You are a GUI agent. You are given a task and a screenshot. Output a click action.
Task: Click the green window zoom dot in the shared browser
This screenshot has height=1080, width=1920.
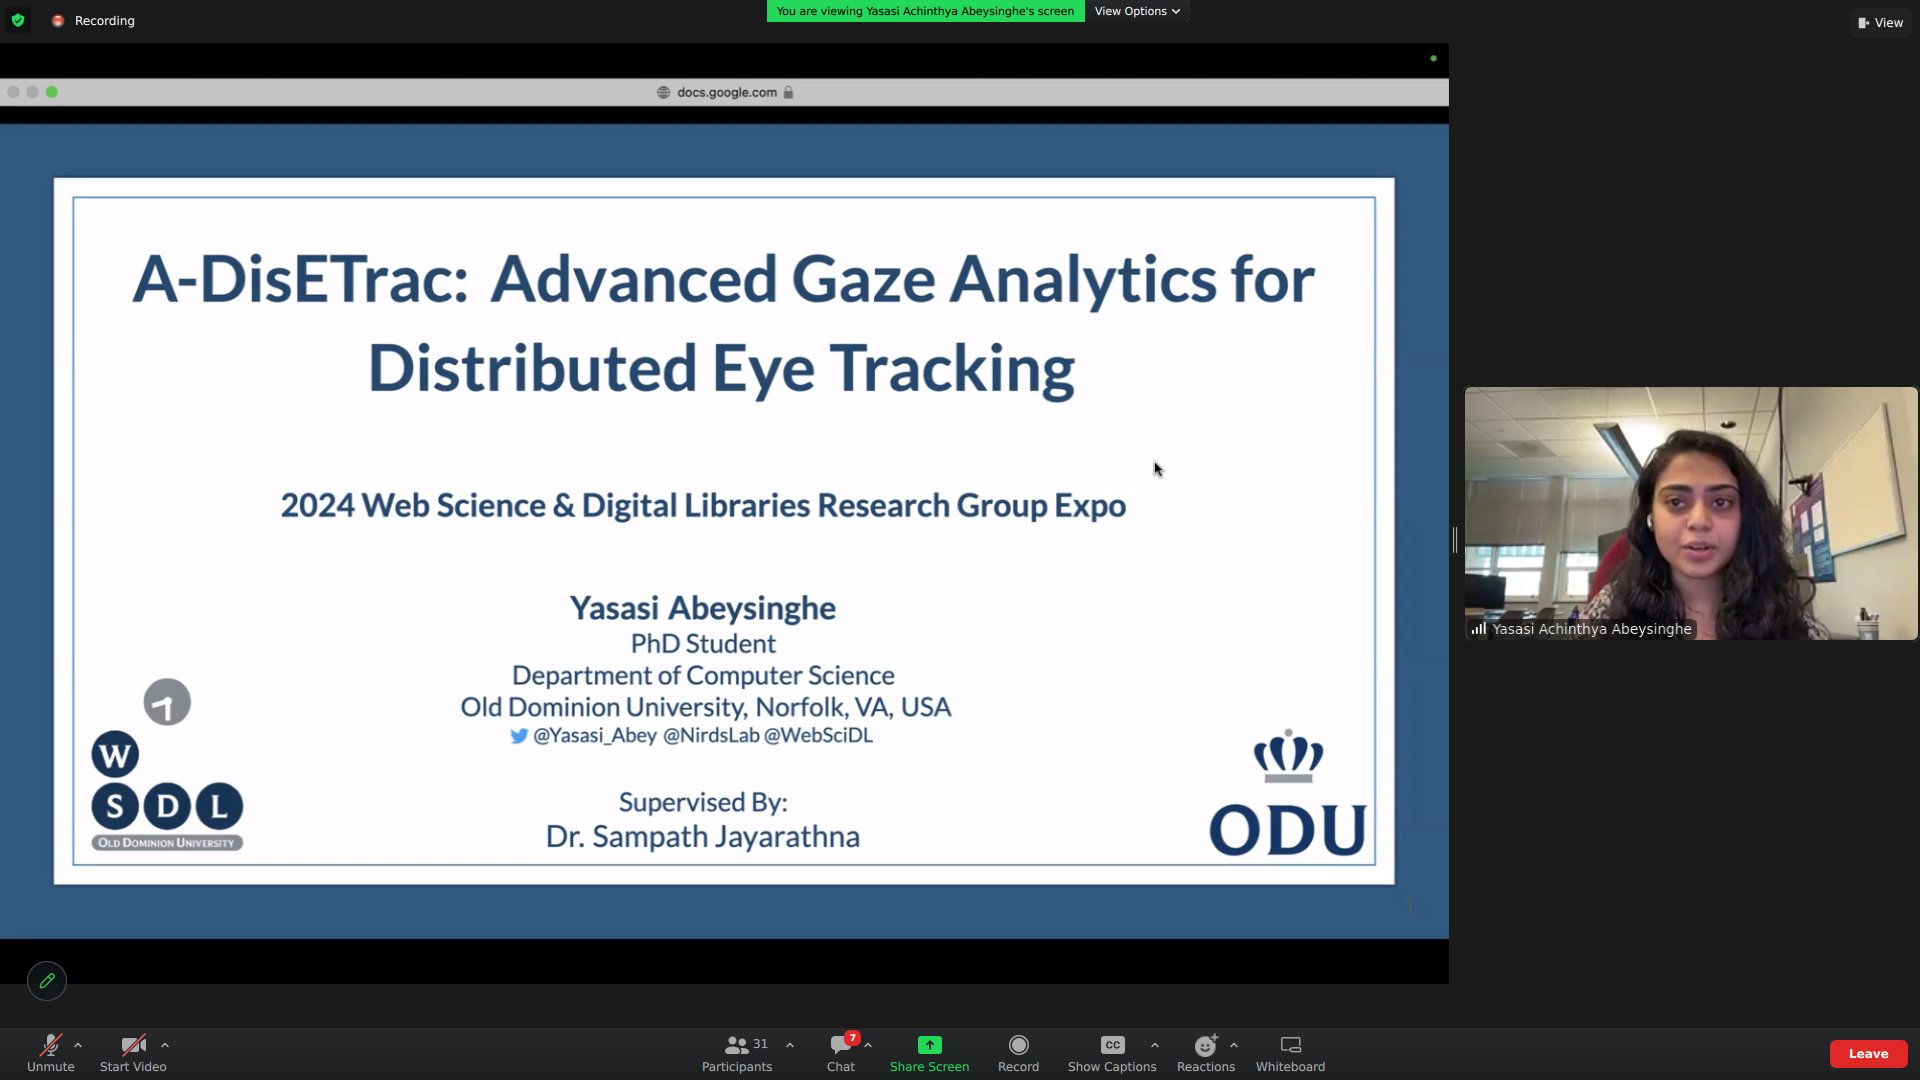pyautogui.click(x=52, y=92)
